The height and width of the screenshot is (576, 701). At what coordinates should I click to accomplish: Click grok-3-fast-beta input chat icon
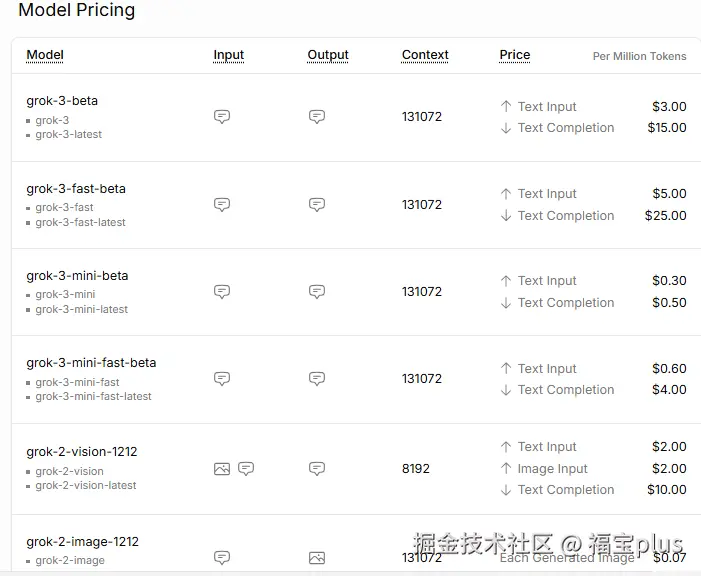click(222, 205)
